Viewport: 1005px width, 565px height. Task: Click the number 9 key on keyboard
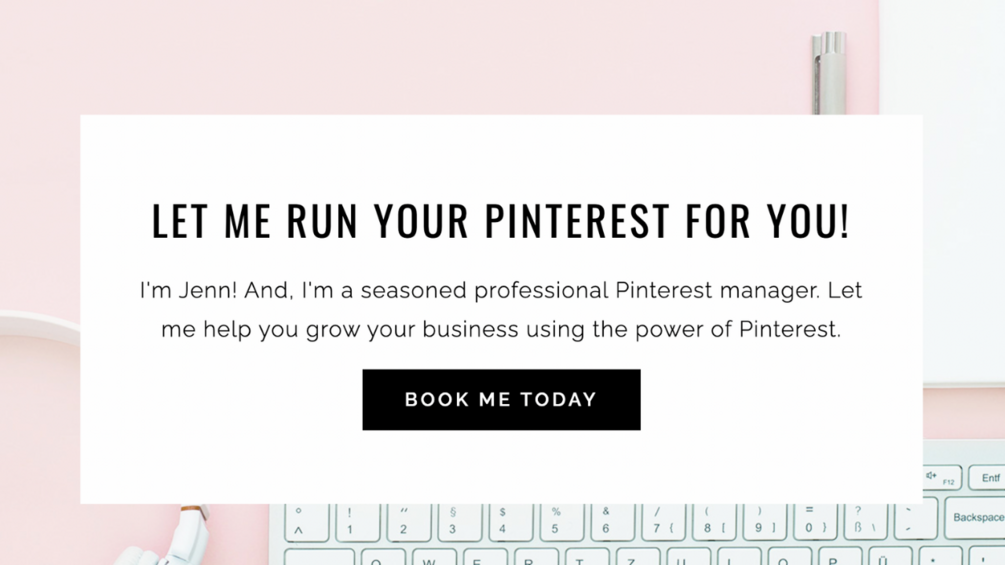point(762,521)
